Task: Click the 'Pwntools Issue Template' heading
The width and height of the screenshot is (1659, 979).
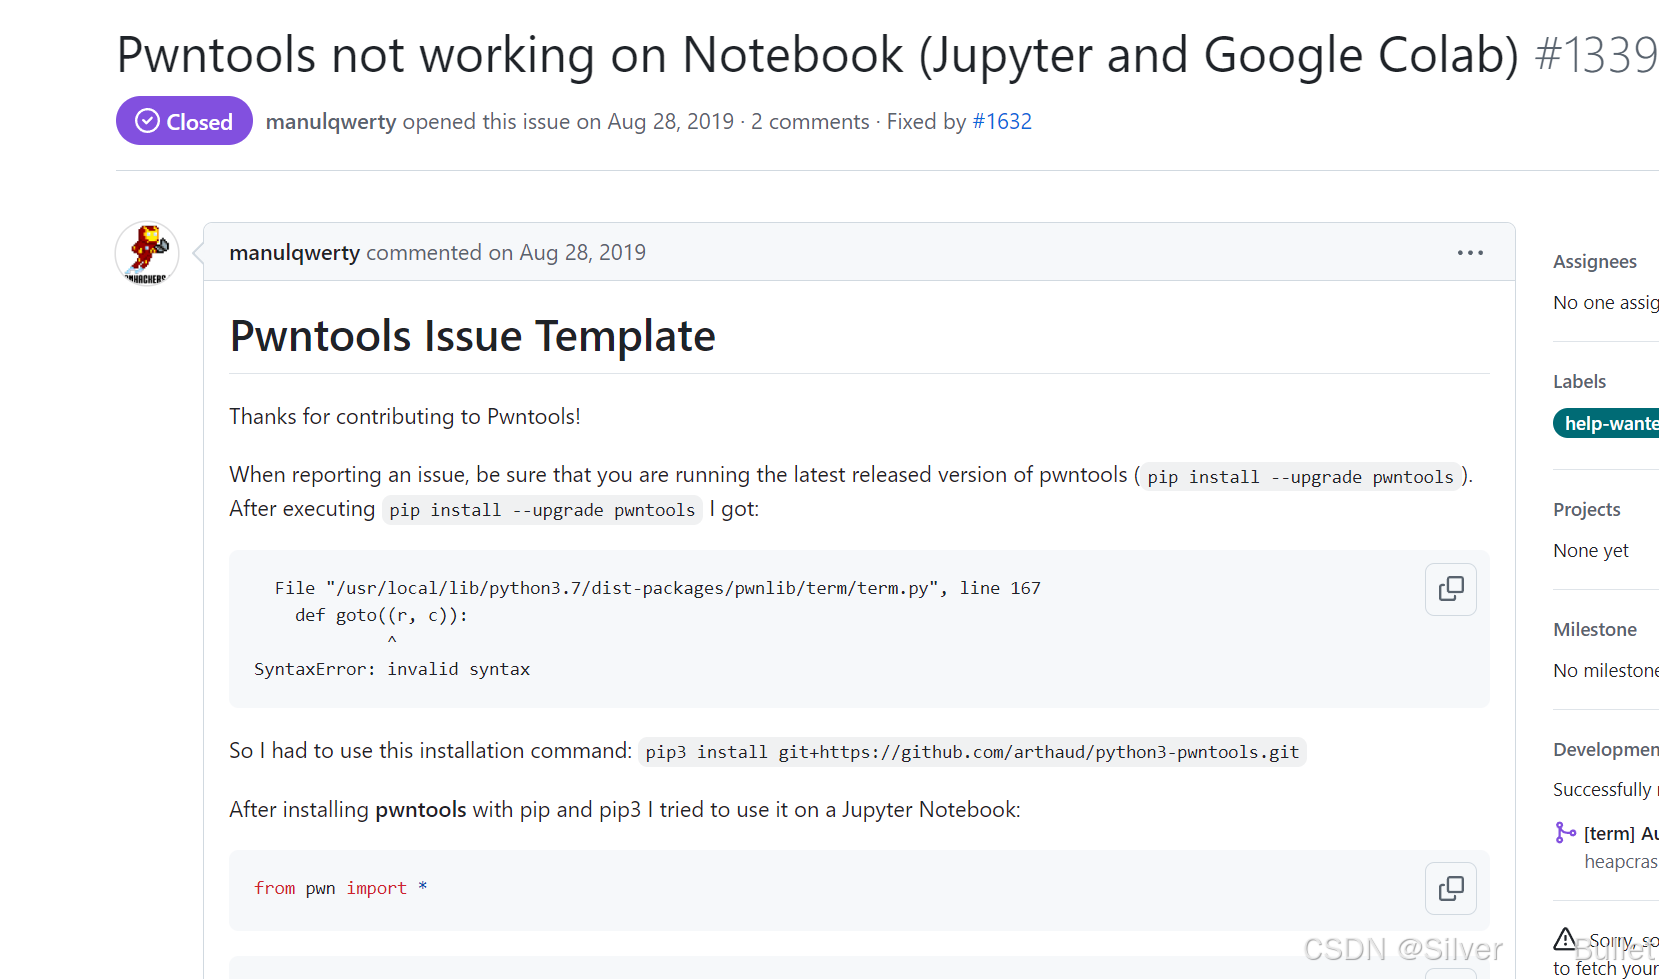Action: [472, 336]
